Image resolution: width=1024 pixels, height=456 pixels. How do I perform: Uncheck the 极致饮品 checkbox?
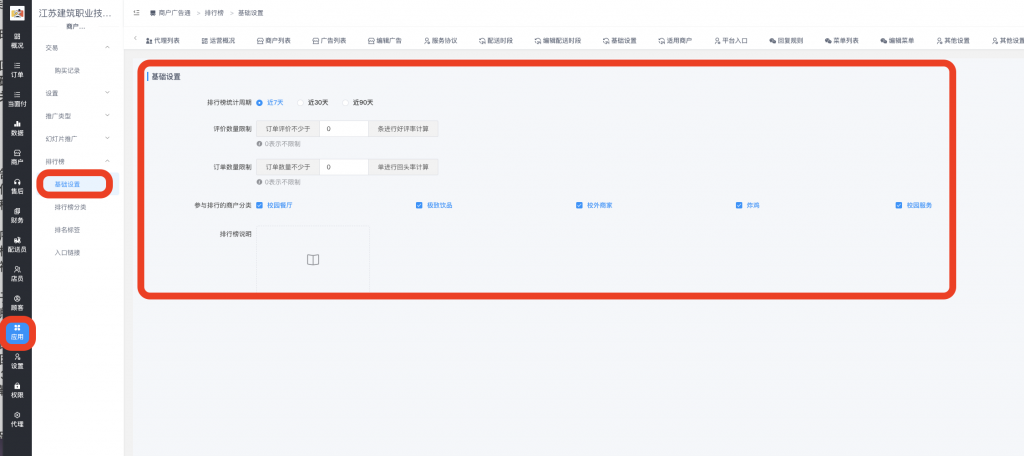(419, 205)
